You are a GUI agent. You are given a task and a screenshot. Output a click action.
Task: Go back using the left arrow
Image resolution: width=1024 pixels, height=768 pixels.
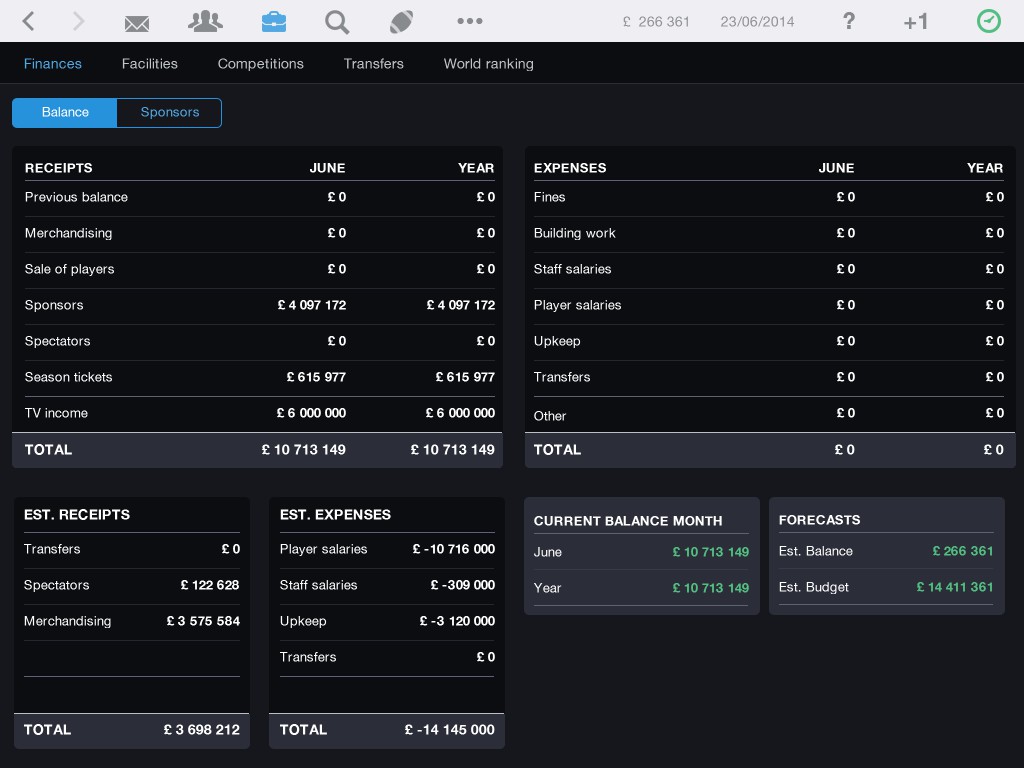[x=28, y=21]
